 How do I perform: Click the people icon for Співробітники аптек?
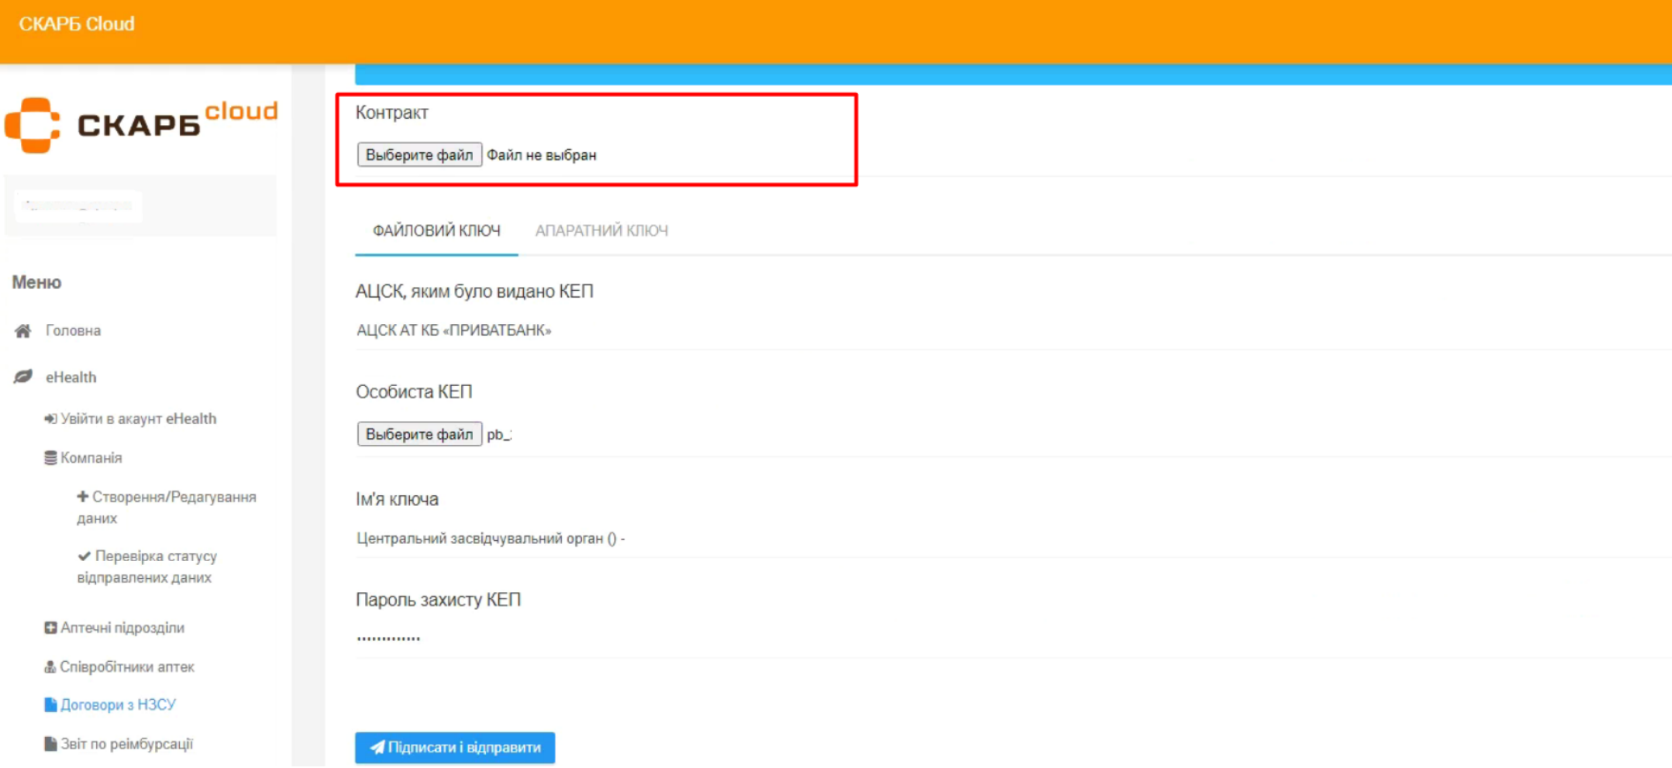pos(50,667)
